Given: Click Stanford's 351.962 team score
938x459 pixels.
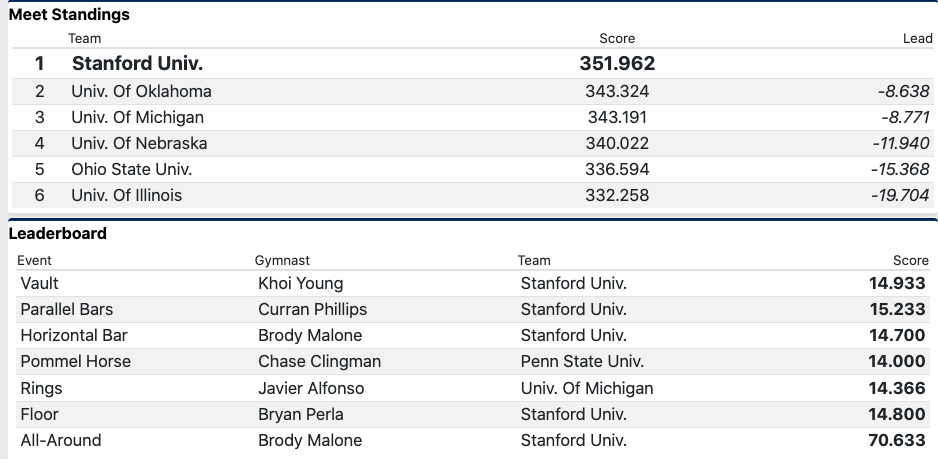Looking at the screenshot, I should pyautogui.click(x=617, y=64).
